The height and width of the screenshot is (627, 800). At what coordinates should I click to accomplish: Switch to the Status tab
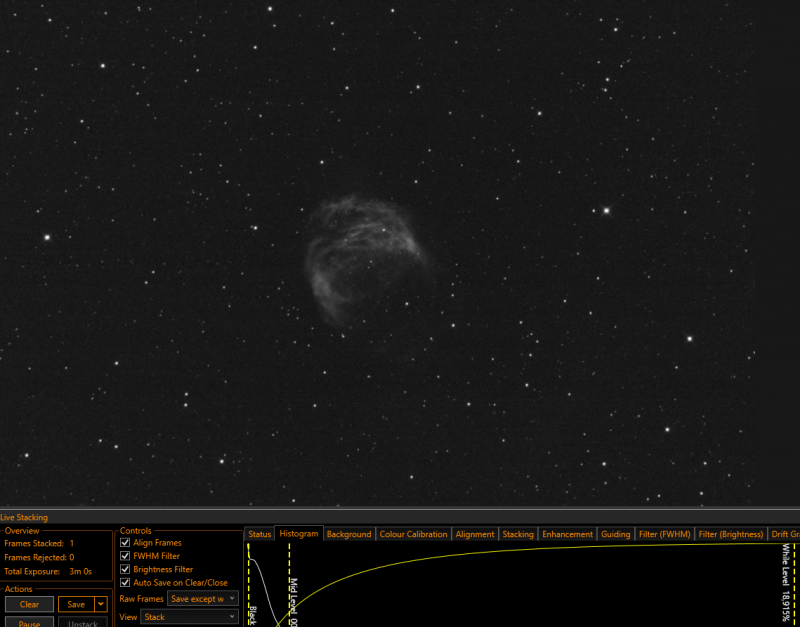point(259,534)
